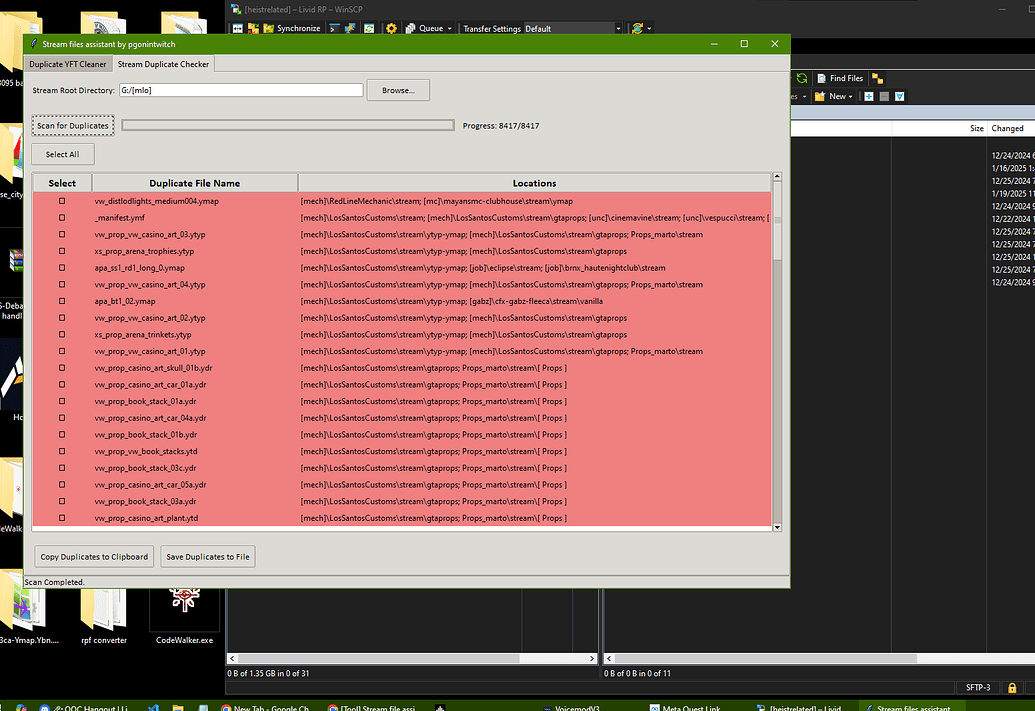This screenshot has height=711, width=1035.
Task: Click the blue plus selection icon
Action: click(x=868, y=96)
